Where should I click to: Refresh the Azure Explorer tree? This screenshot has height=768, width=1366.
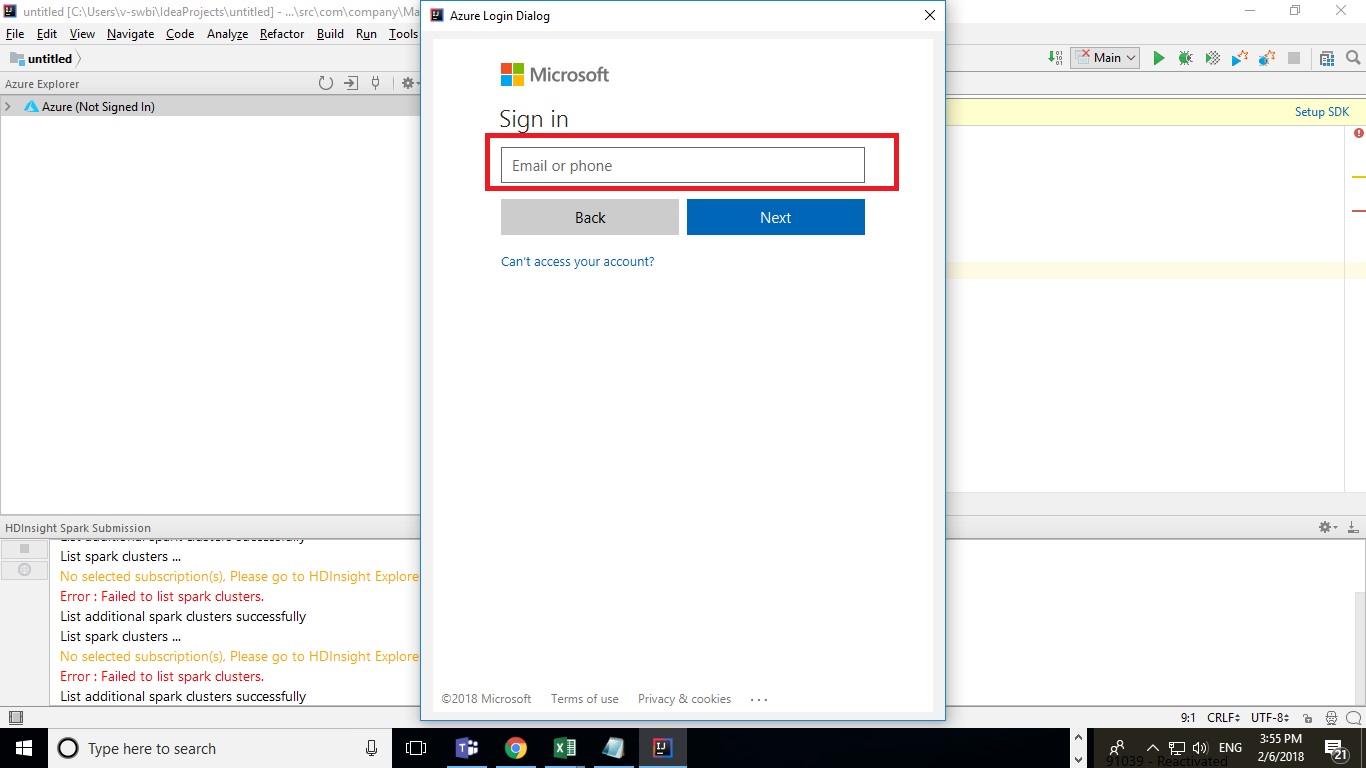pos(327,83)
